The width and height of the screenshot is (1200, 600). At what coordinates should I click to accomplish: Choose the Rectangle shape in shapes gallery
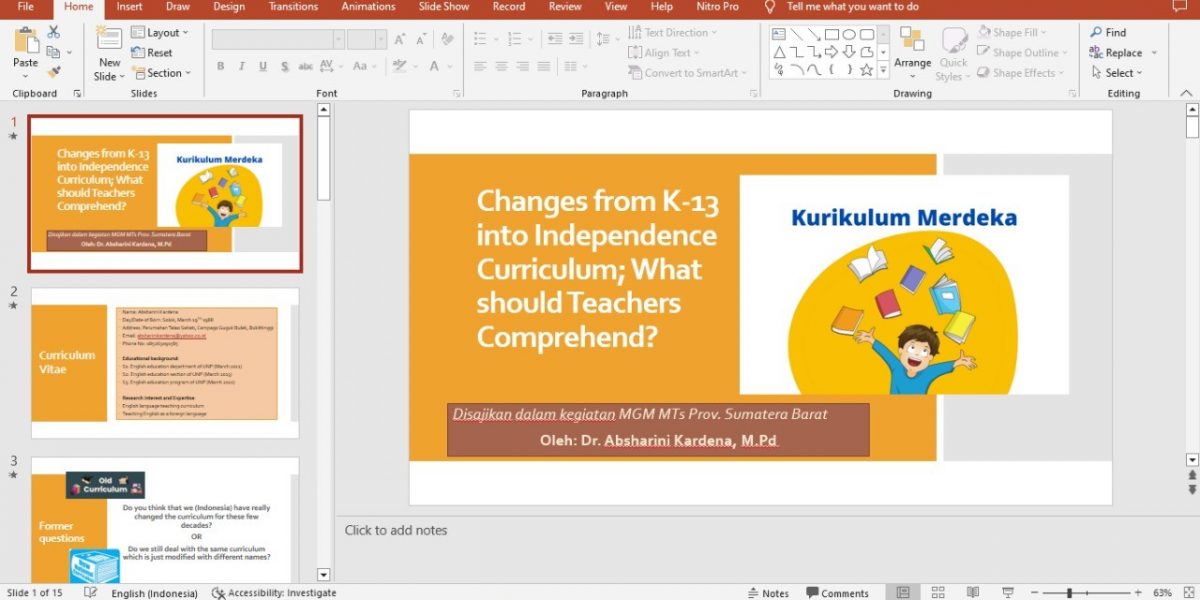coord(832,34)
